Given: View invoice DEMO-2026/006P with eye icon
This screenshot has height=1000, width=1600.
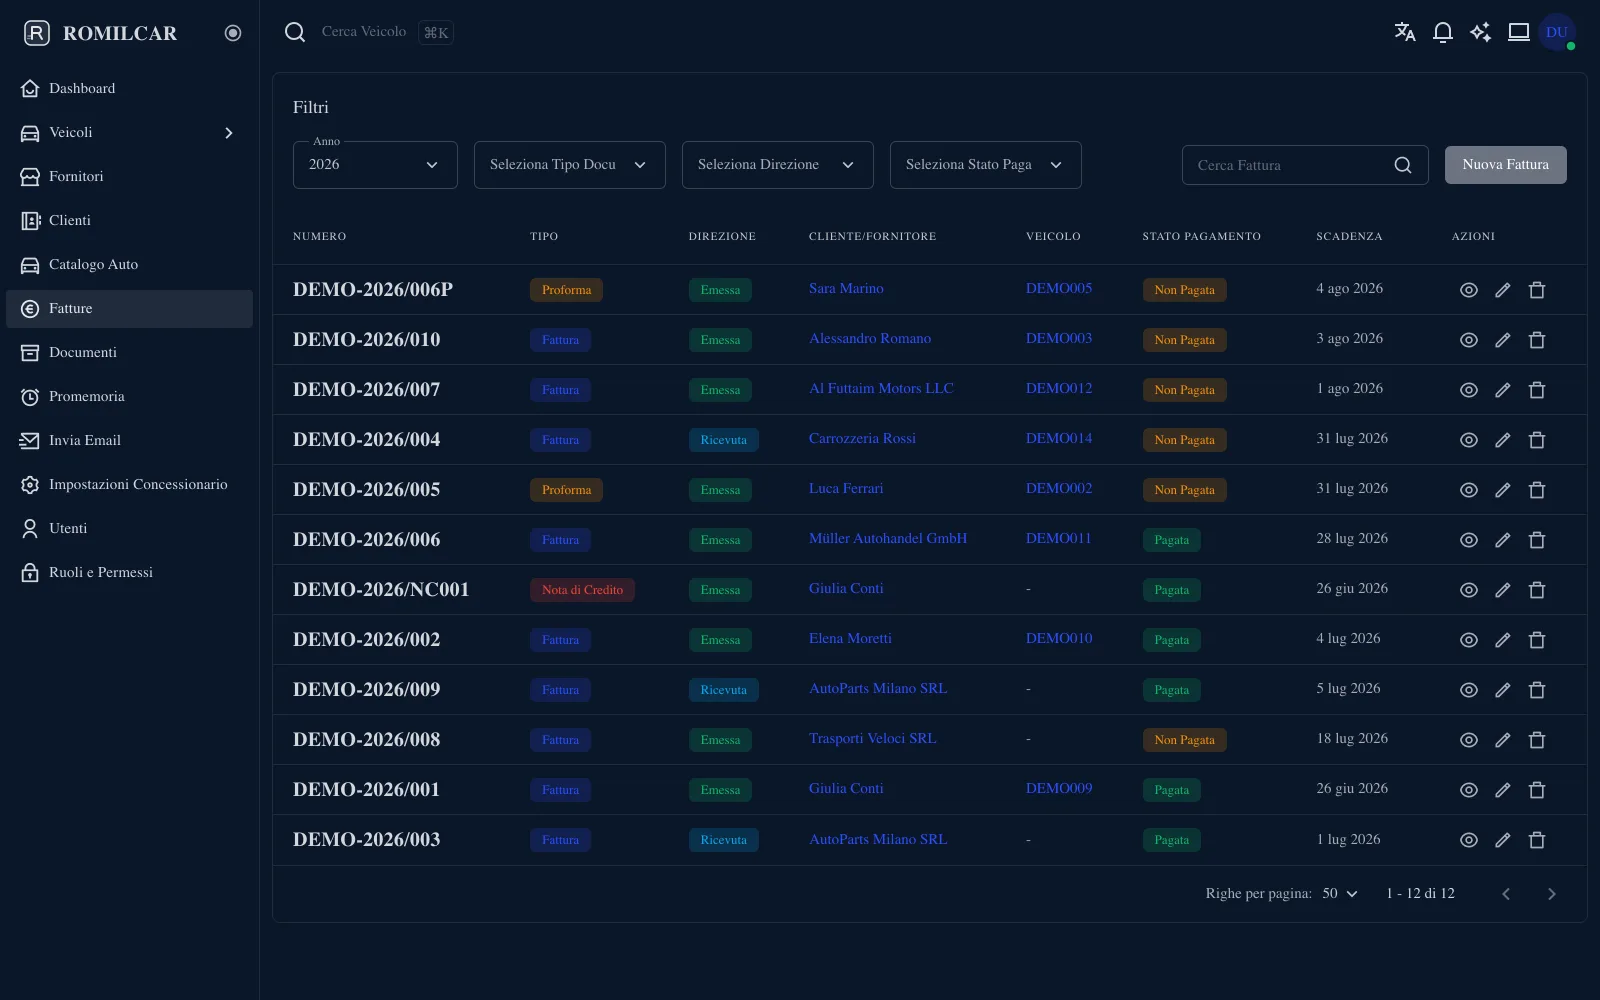Looking at the screenshot, I should (1468, 290).
